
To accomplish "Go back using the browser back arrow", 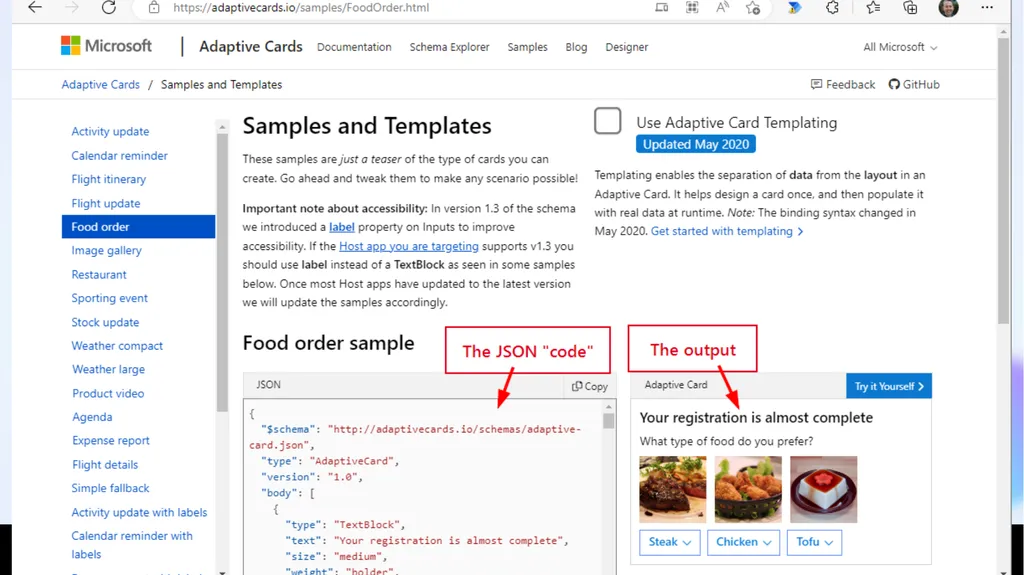I will click(x=35, y=8).
